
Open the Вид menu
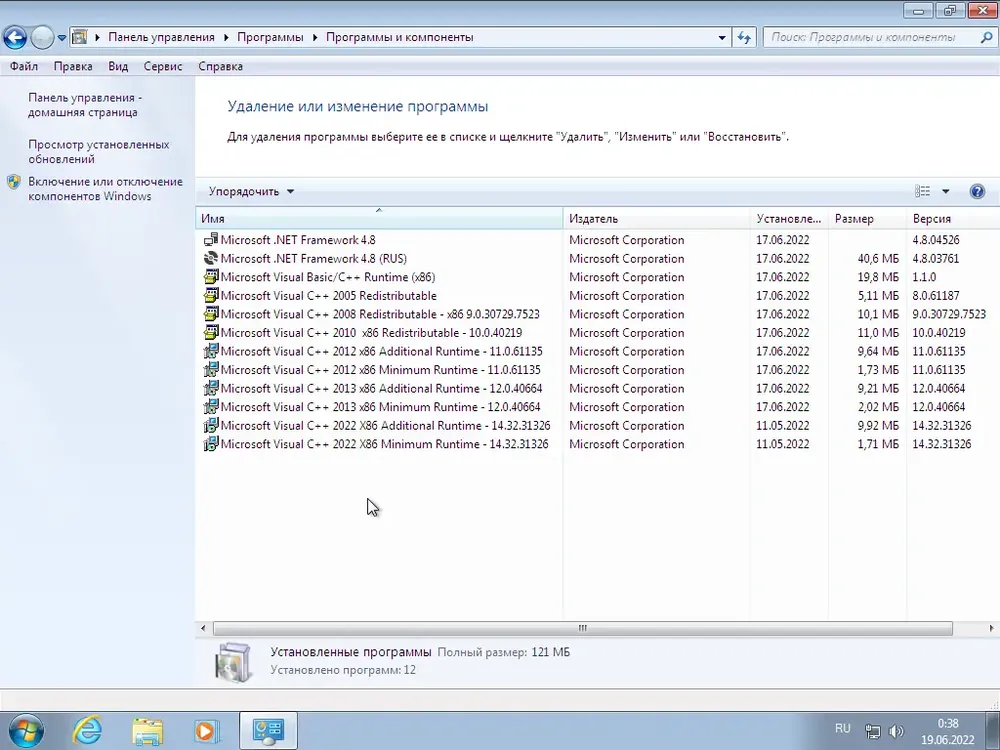pos(118,66)
